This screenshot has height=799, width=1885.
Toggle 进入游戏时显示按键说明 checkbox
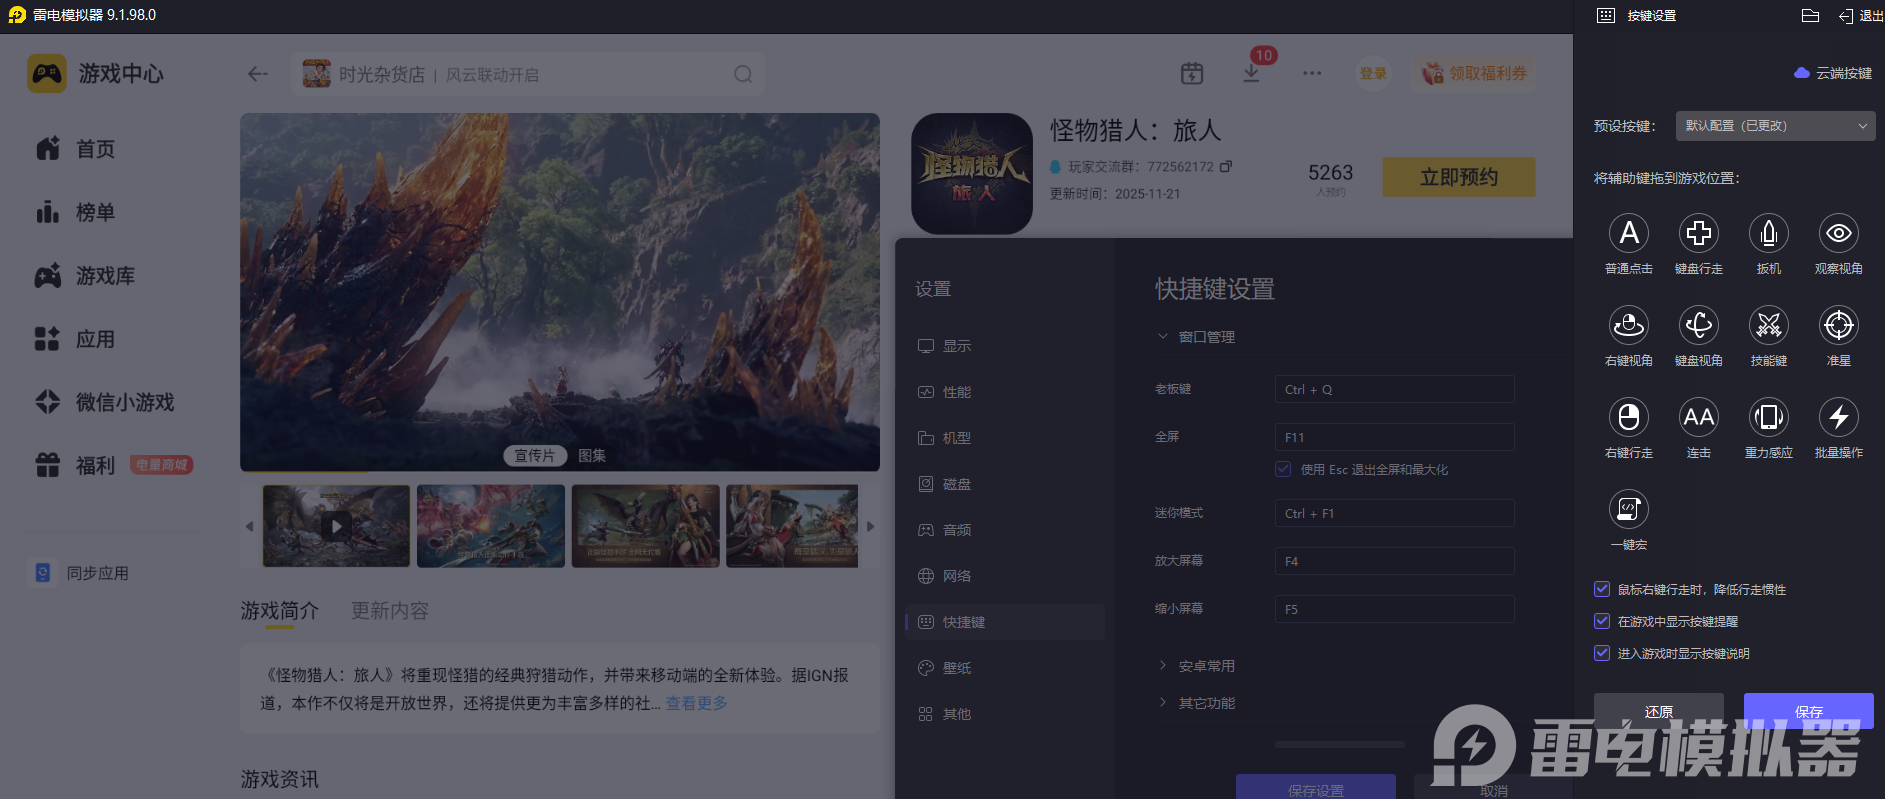click(1602, 653)
